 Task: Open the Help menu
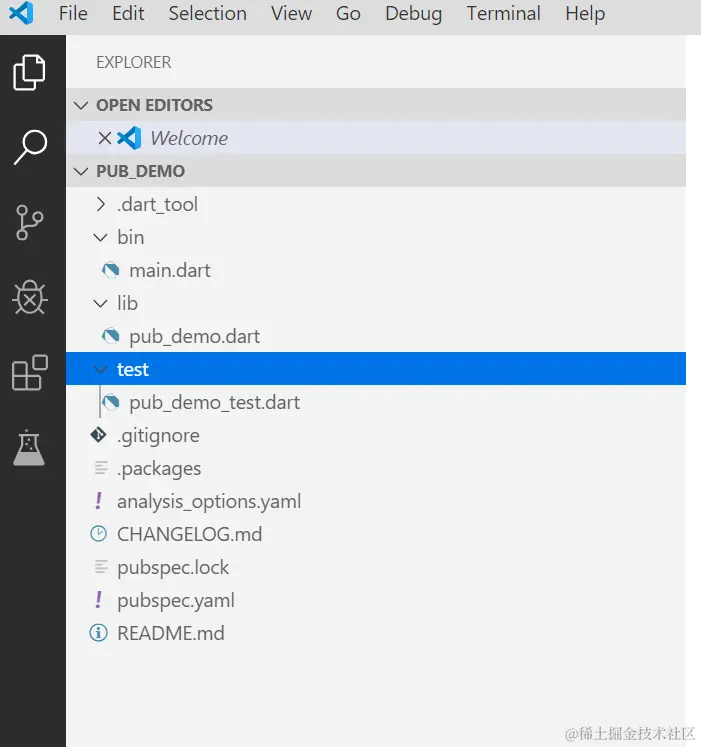point(585,13)
